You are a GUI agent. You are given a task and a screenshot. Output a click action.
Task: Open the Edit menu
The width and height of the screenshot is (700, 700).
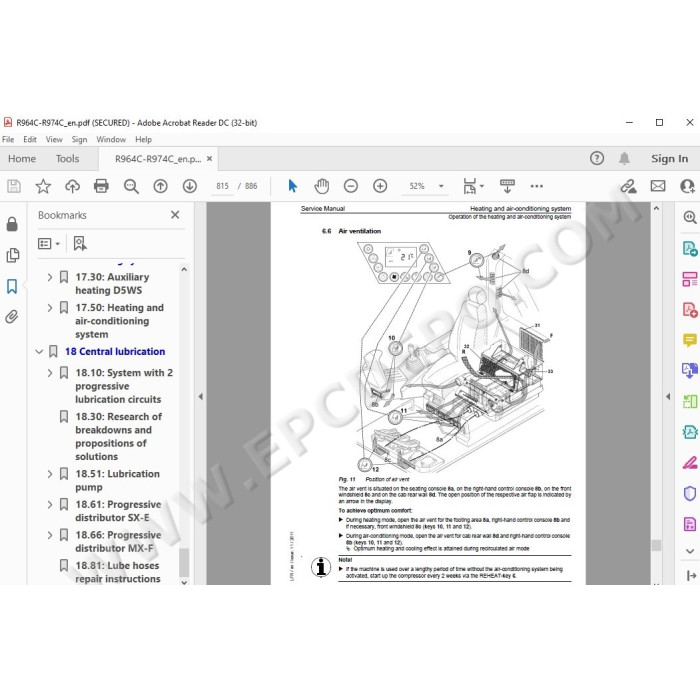[x=30, y=139]
